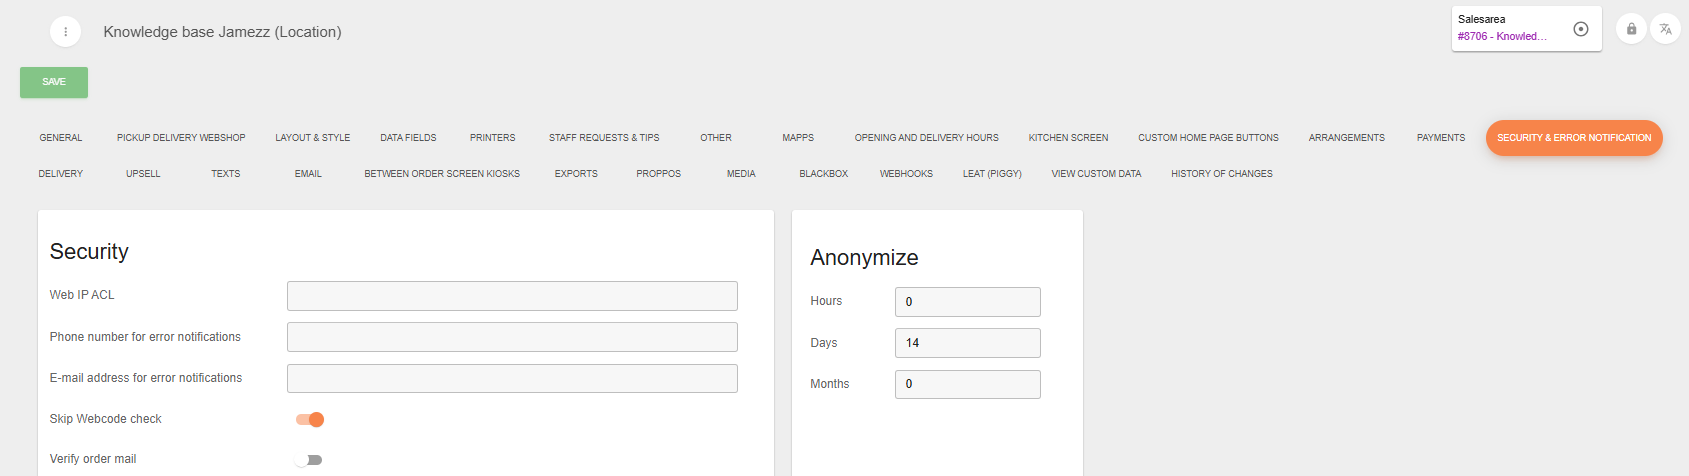Select the Webhooks tab
The image size is (1689, 476).
[x=906, y=174]
